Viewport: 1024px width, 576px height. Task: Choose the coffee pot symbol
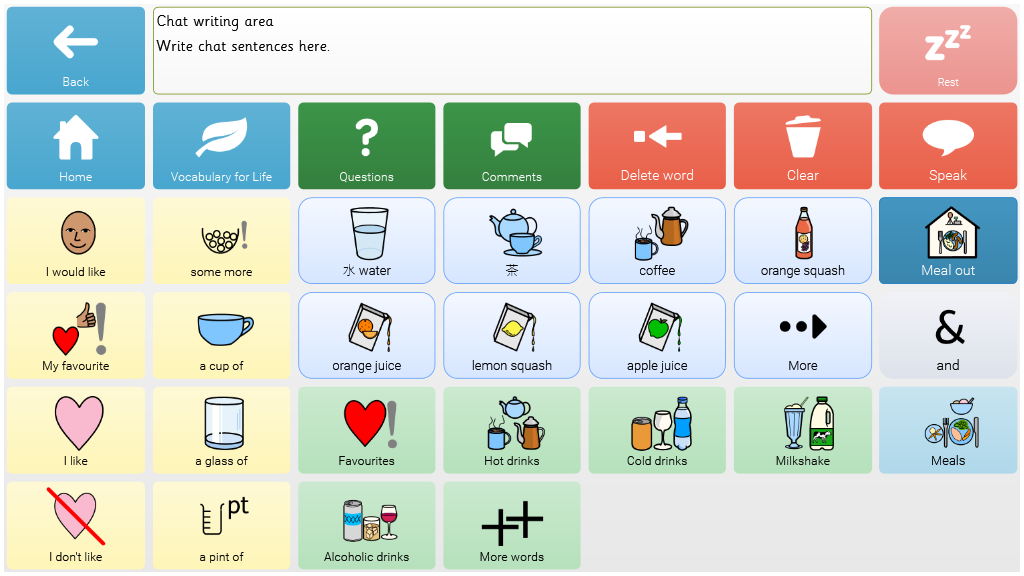coord(657,240)
